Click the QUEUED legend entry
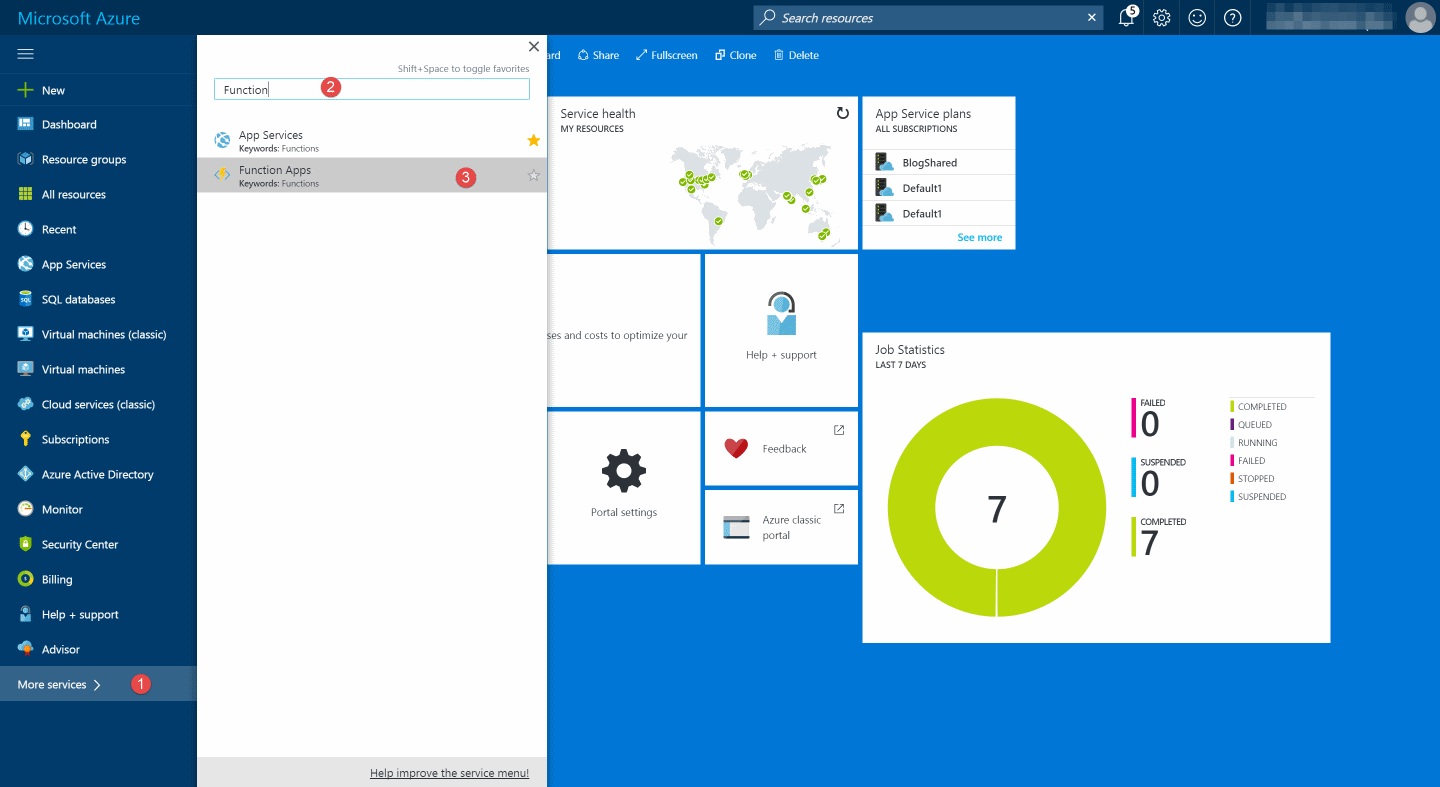1440x787 pixels. [1251, 425]
